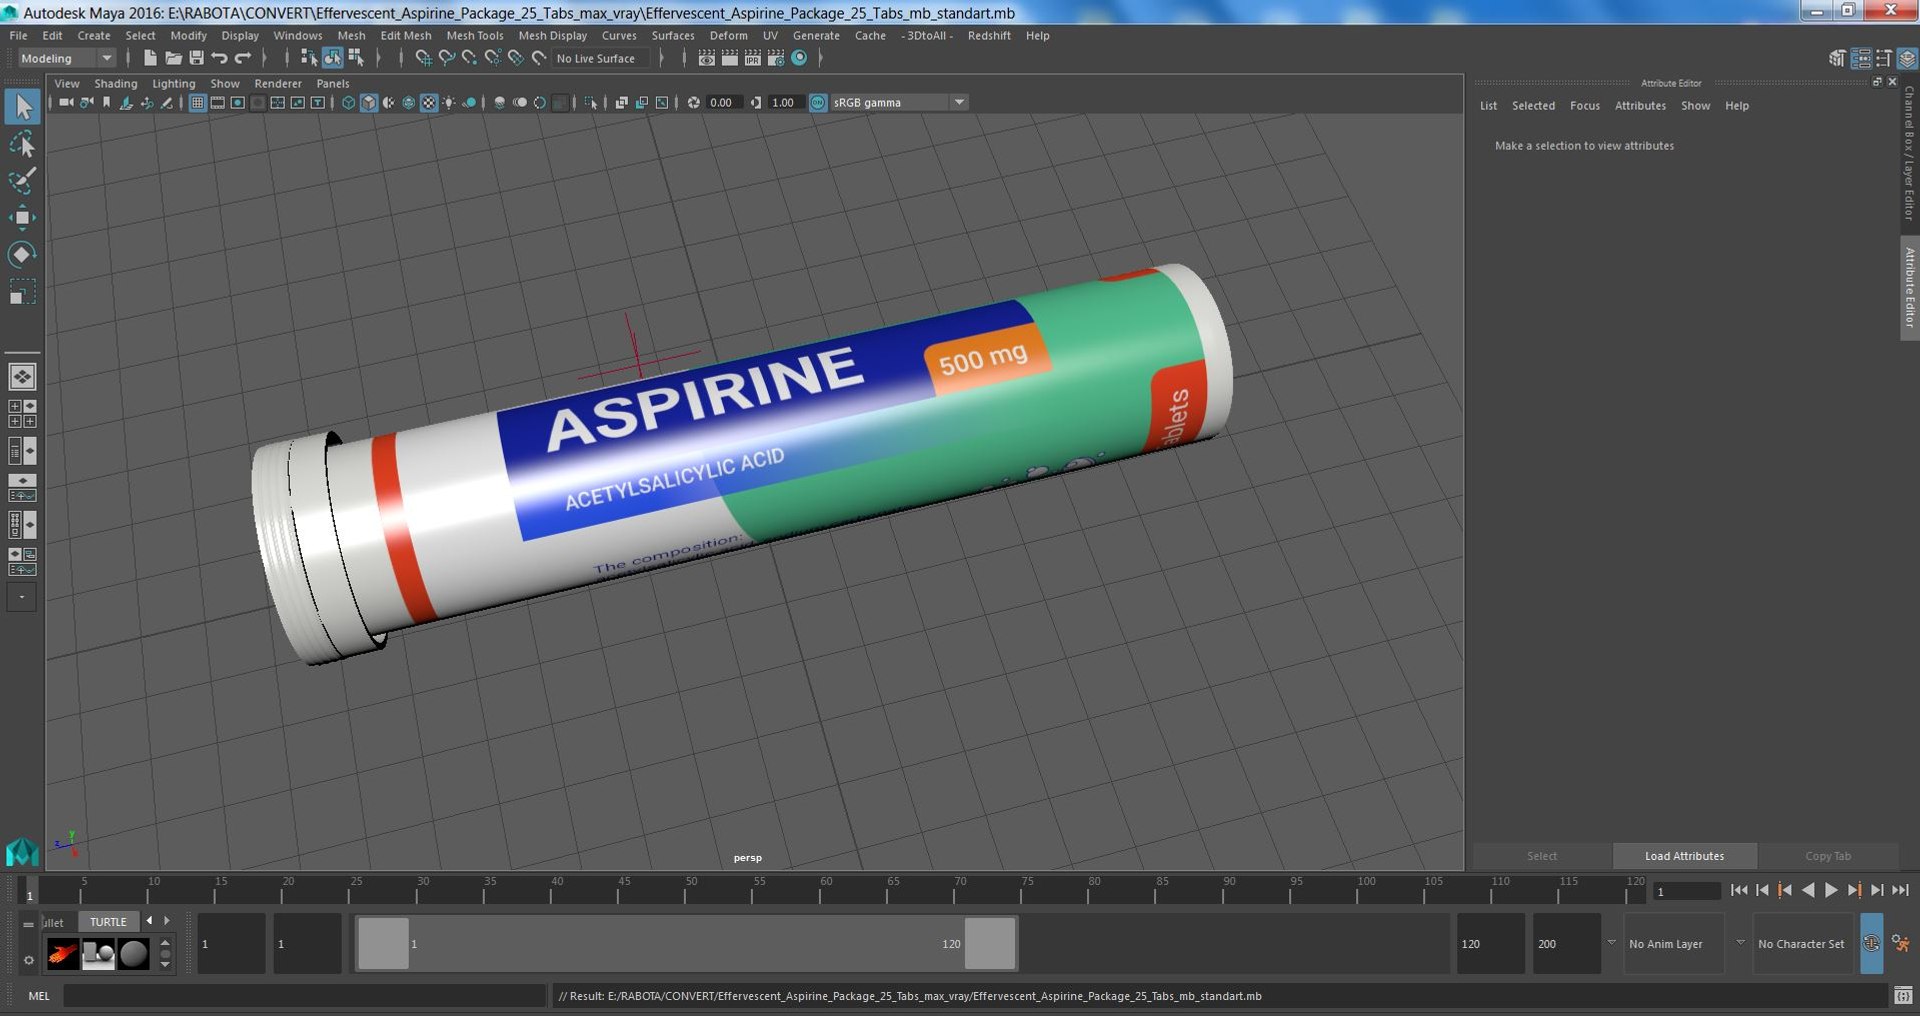This screenshot has height=1016, width=1920.
Task: Toggle isolate select in viewport
Action: tap(591, 103)
